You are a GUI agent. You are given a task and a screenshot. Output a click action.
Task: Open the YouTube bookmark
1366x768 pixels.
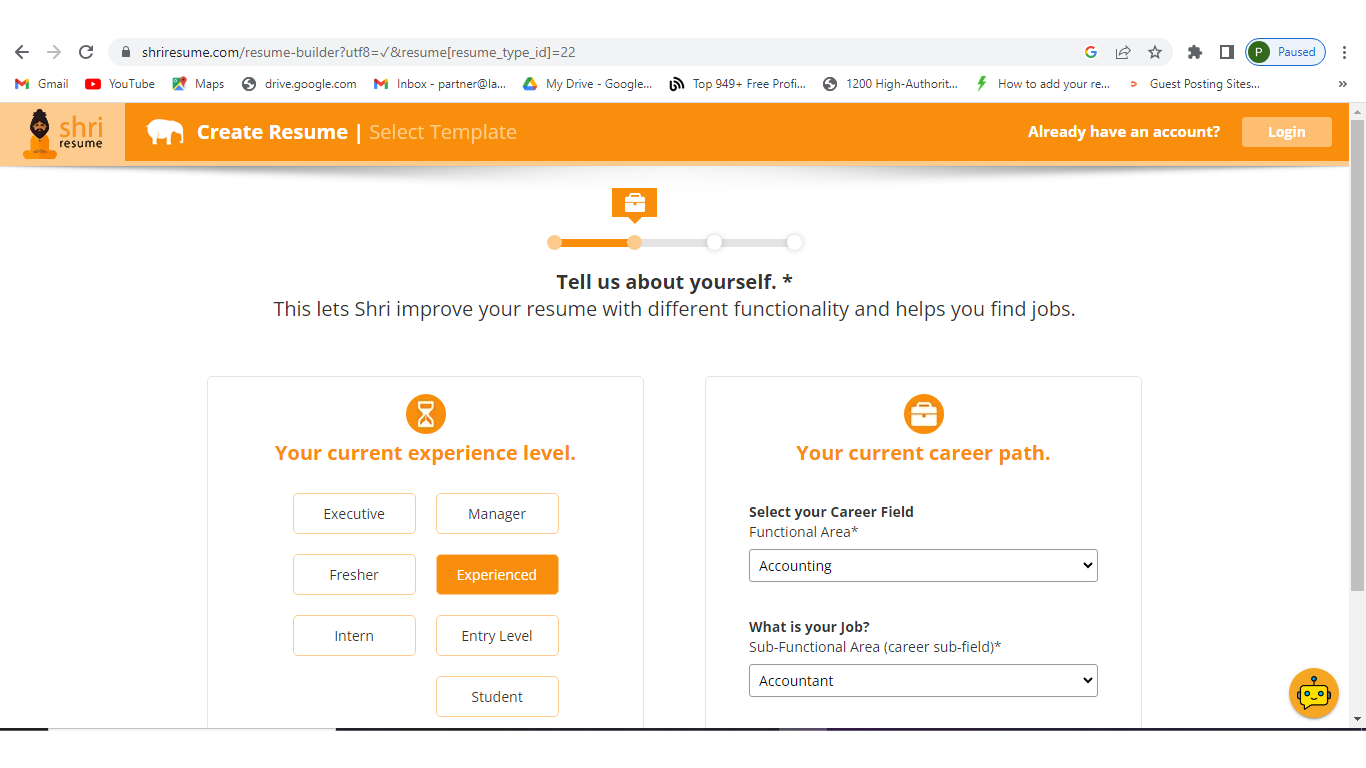[x=120, y=84]
